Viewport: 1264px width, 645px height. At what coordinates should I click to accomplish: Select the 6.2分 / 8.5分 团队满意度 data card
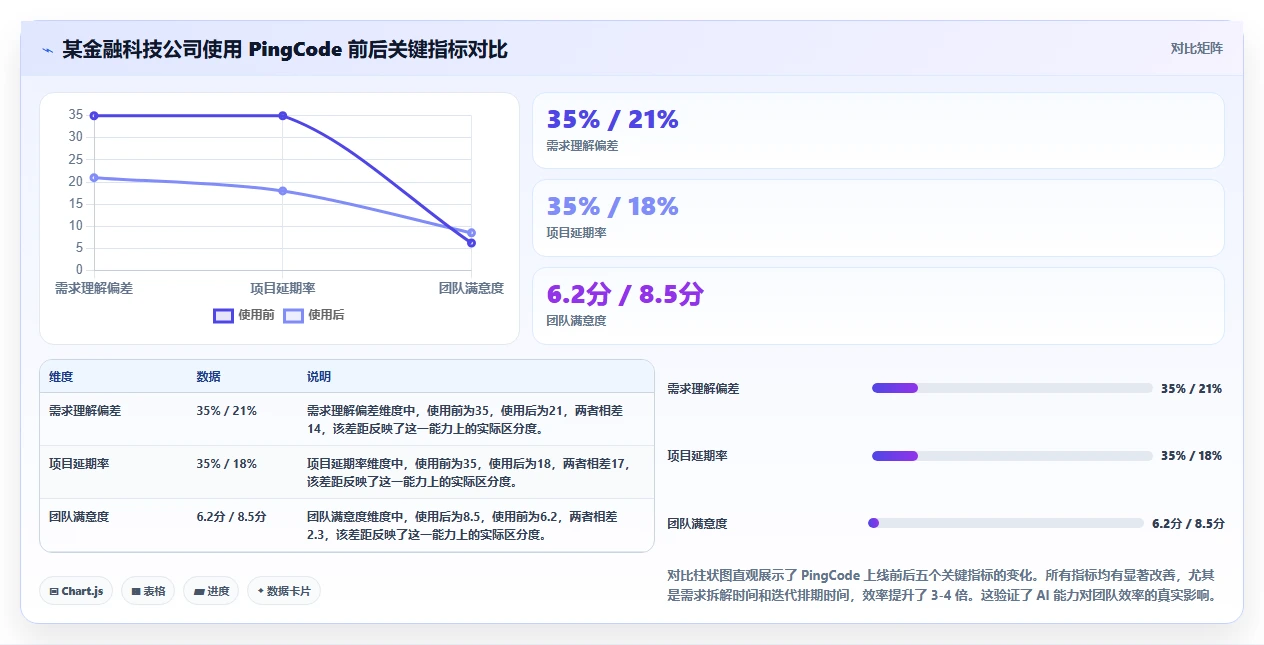coord(878,306)
